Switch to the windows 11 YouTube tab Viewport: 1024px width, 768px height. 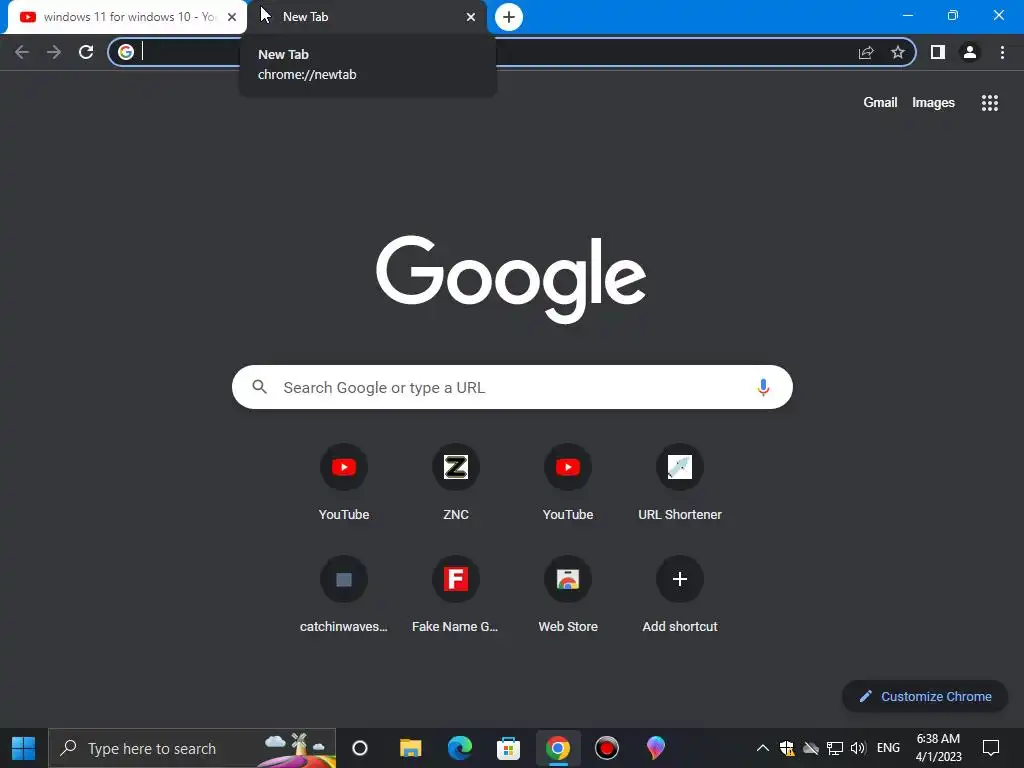coord(127,17)
